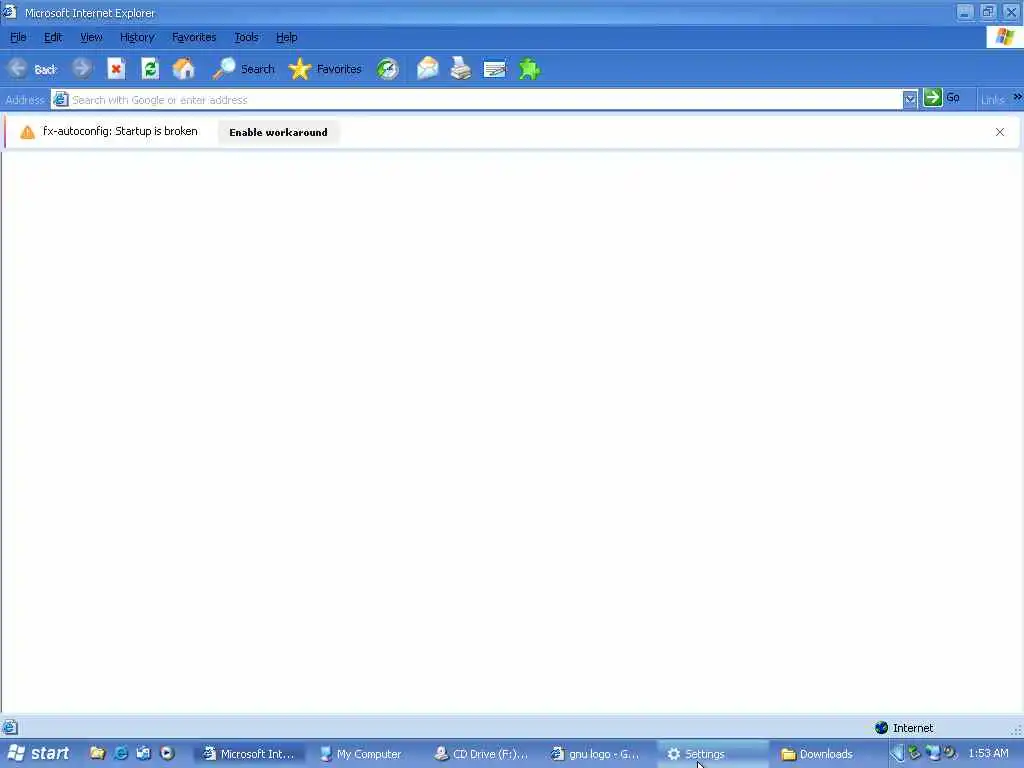
Task: Open the History menu
Action: [x=137, y=37]
